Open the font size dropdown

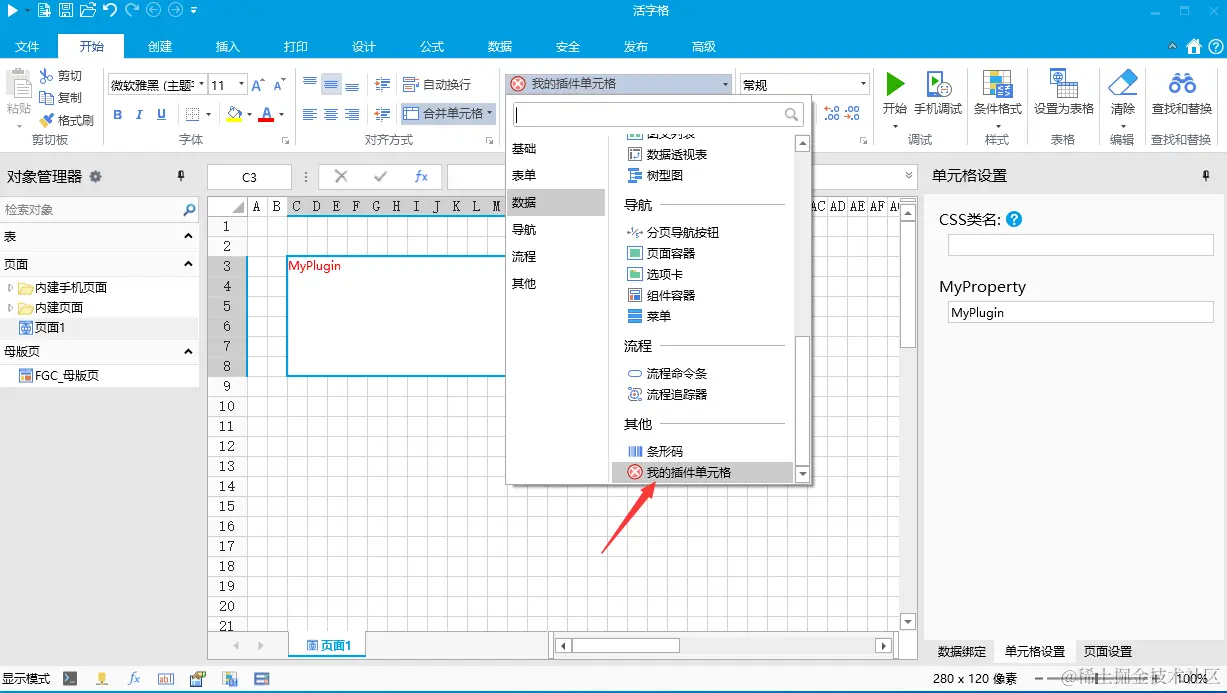pyautogui.click(x=243, y=85)
